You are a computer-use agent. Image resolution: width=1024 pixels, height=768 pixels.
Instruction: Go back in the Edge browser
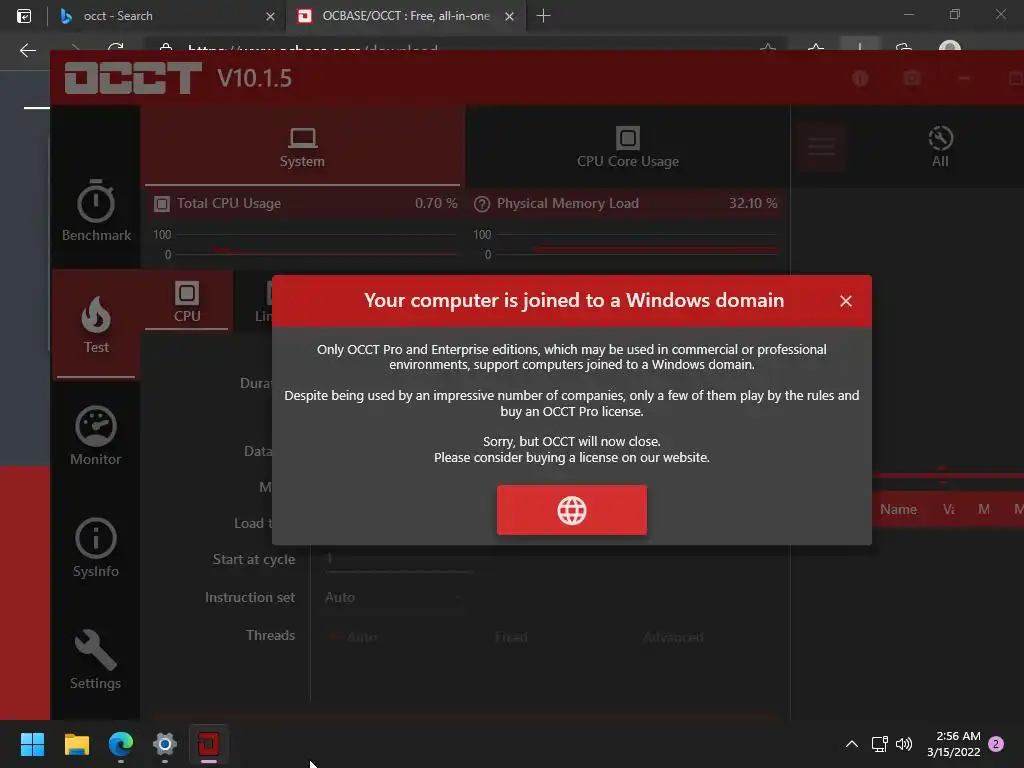tap(27, 50)
